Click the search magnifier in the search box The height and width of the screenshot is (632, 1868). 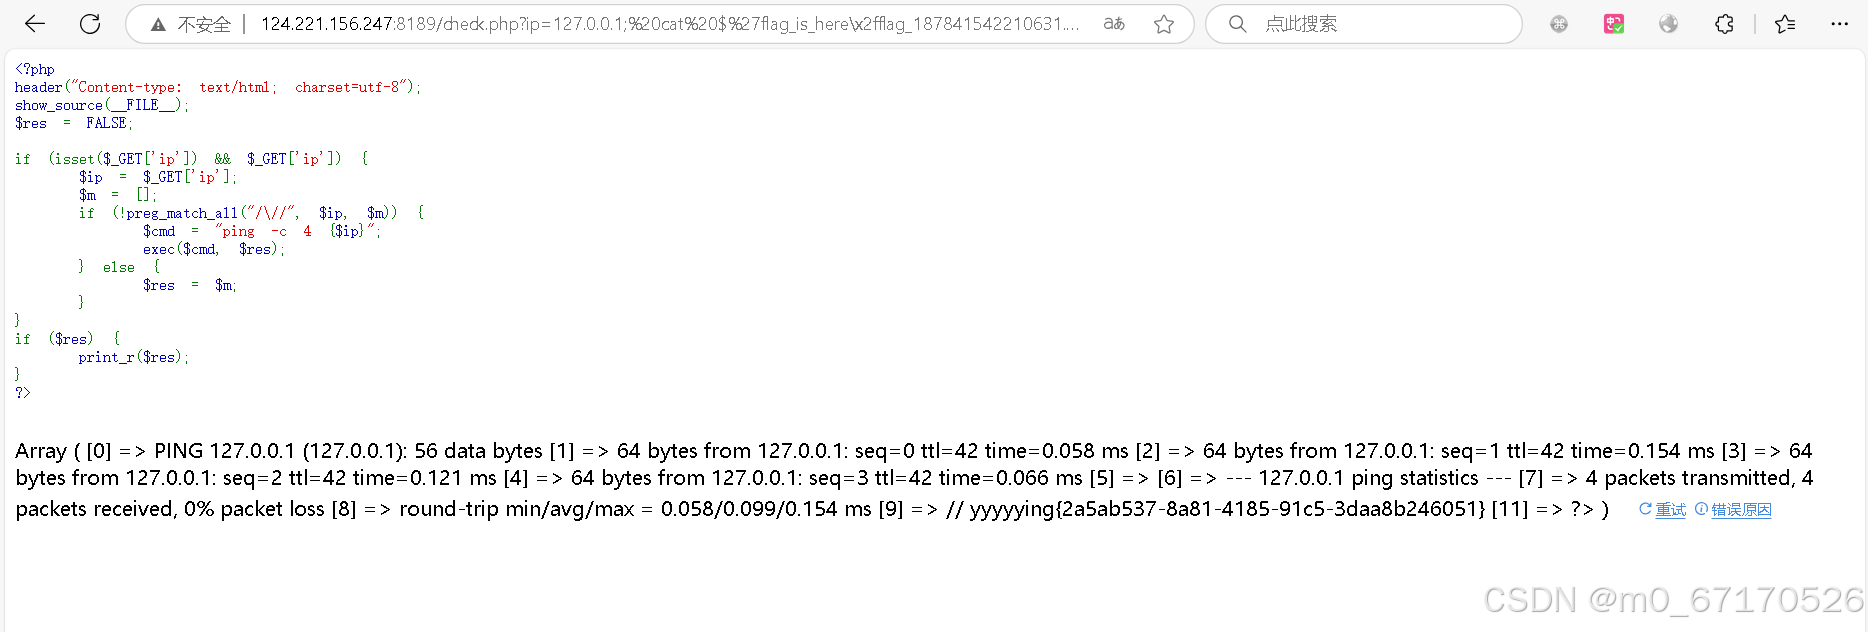[1237, 23]
